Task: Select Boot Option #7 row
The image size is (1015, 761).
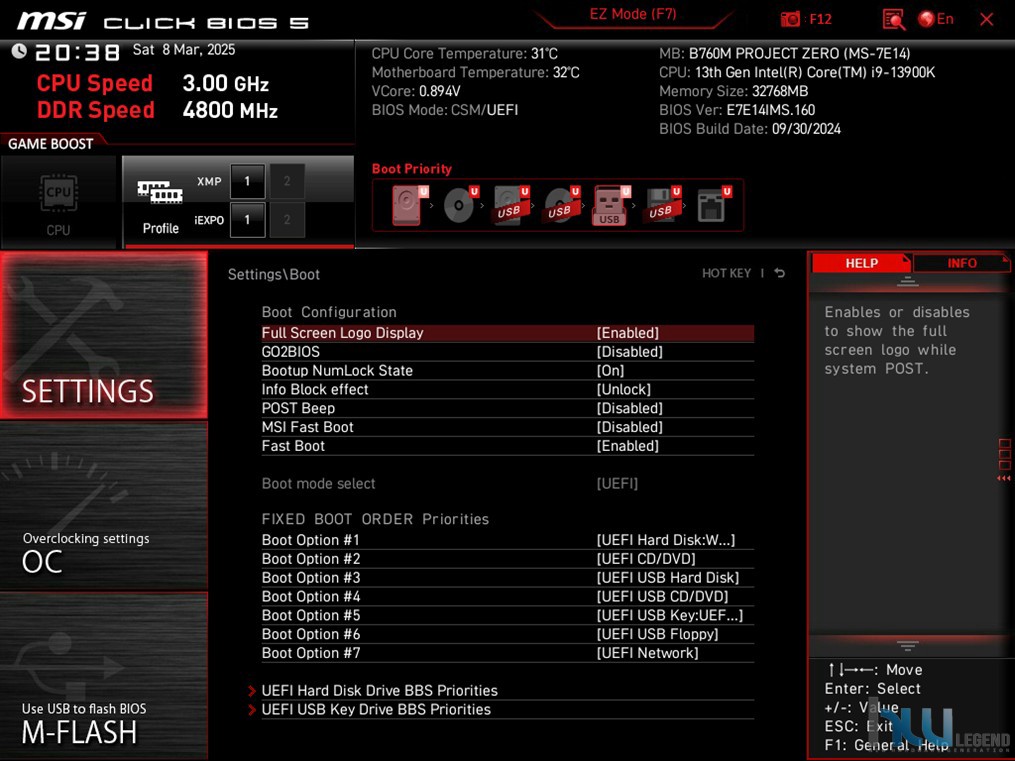Action: click(508, 653)
